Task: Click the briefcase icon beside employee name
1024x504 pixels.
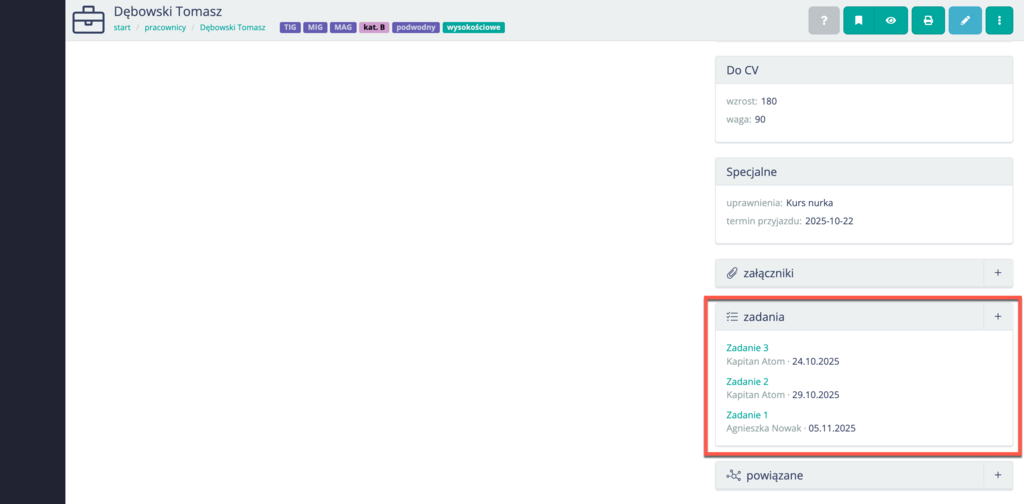Action: (x=88, y=19)
